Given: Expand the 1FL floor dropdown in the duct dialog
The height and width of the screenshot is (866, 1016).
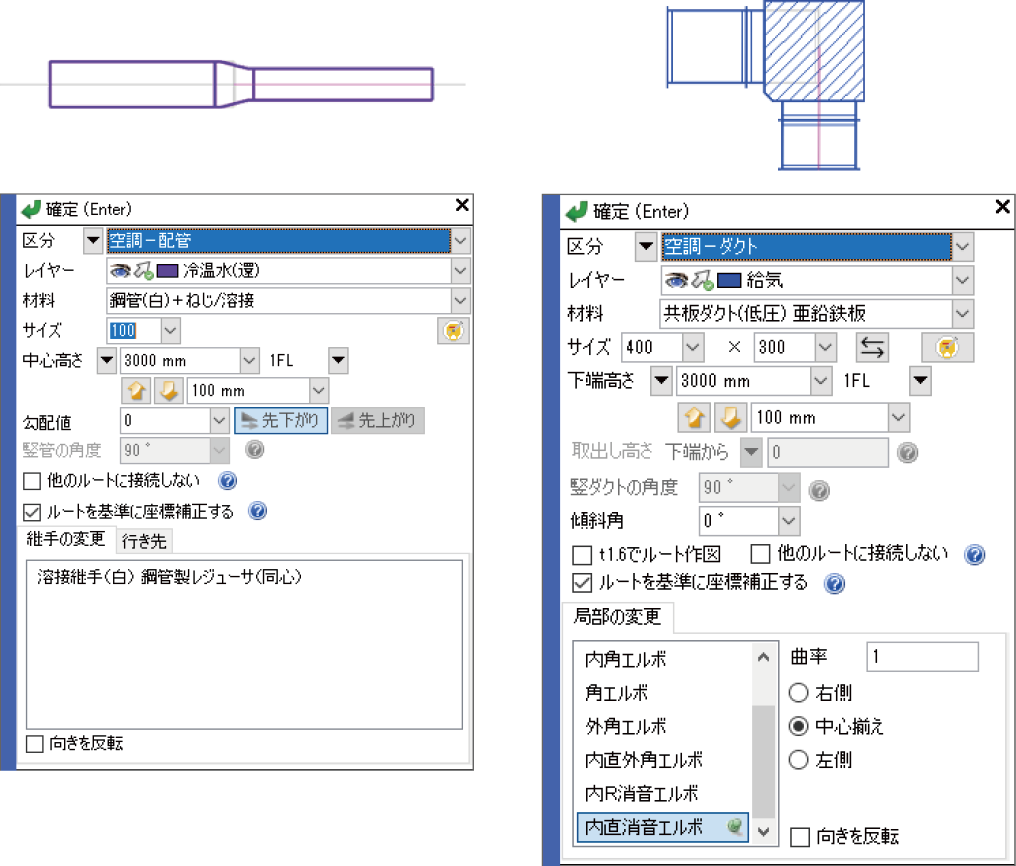Looking at the screenshot, I should (919, 382).
